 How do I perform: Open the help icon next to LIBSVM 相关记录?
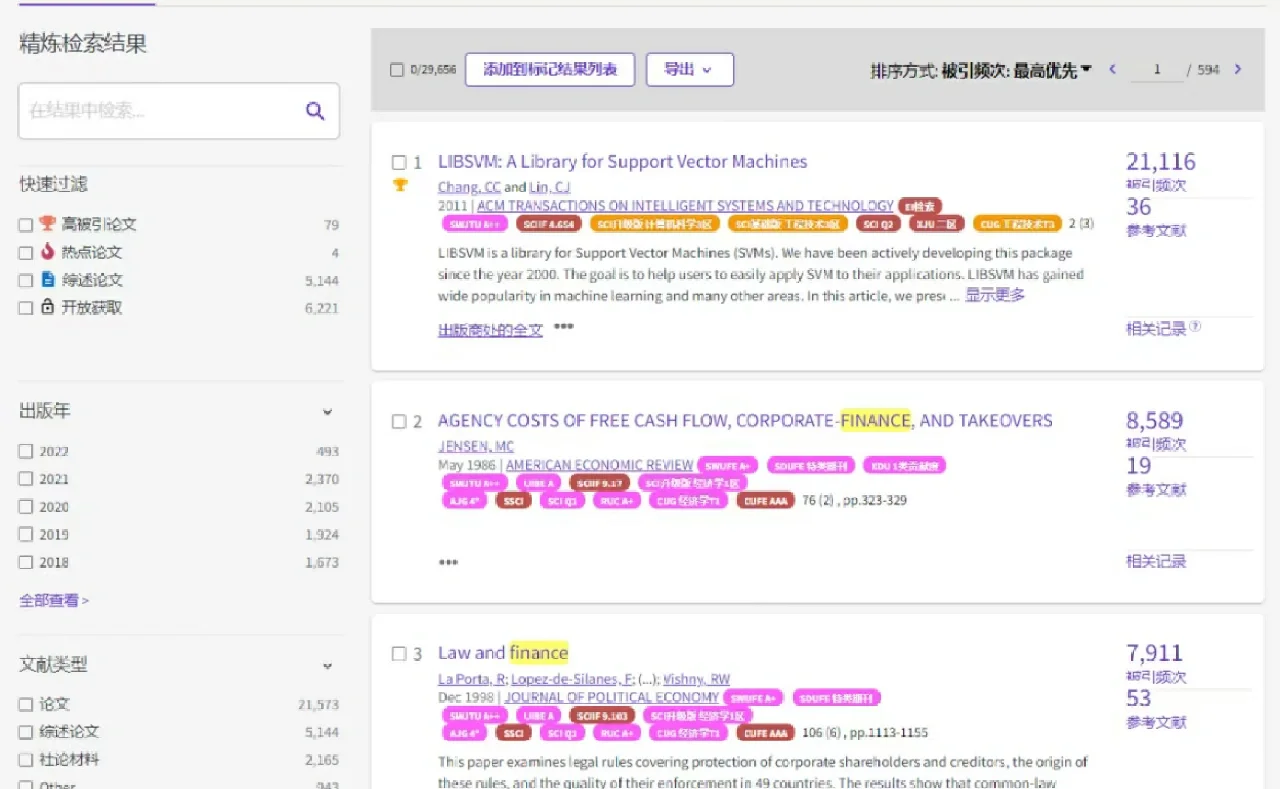pos(1195,327)
